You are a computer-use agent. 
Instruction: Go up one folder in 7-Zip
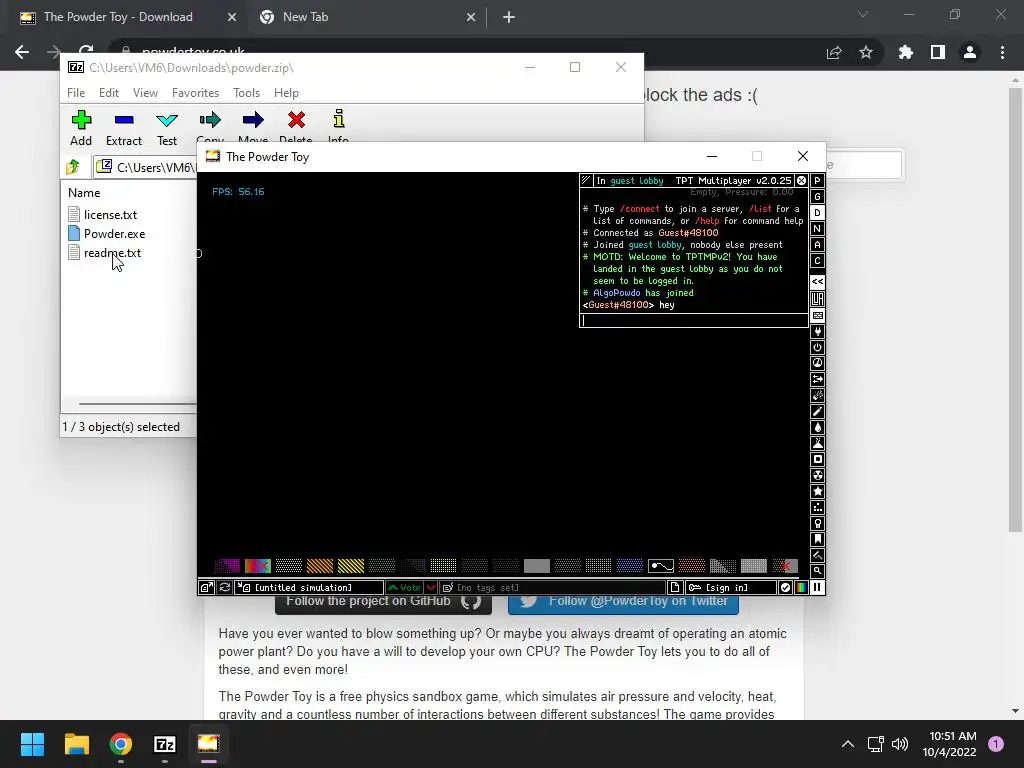point(73,167)
